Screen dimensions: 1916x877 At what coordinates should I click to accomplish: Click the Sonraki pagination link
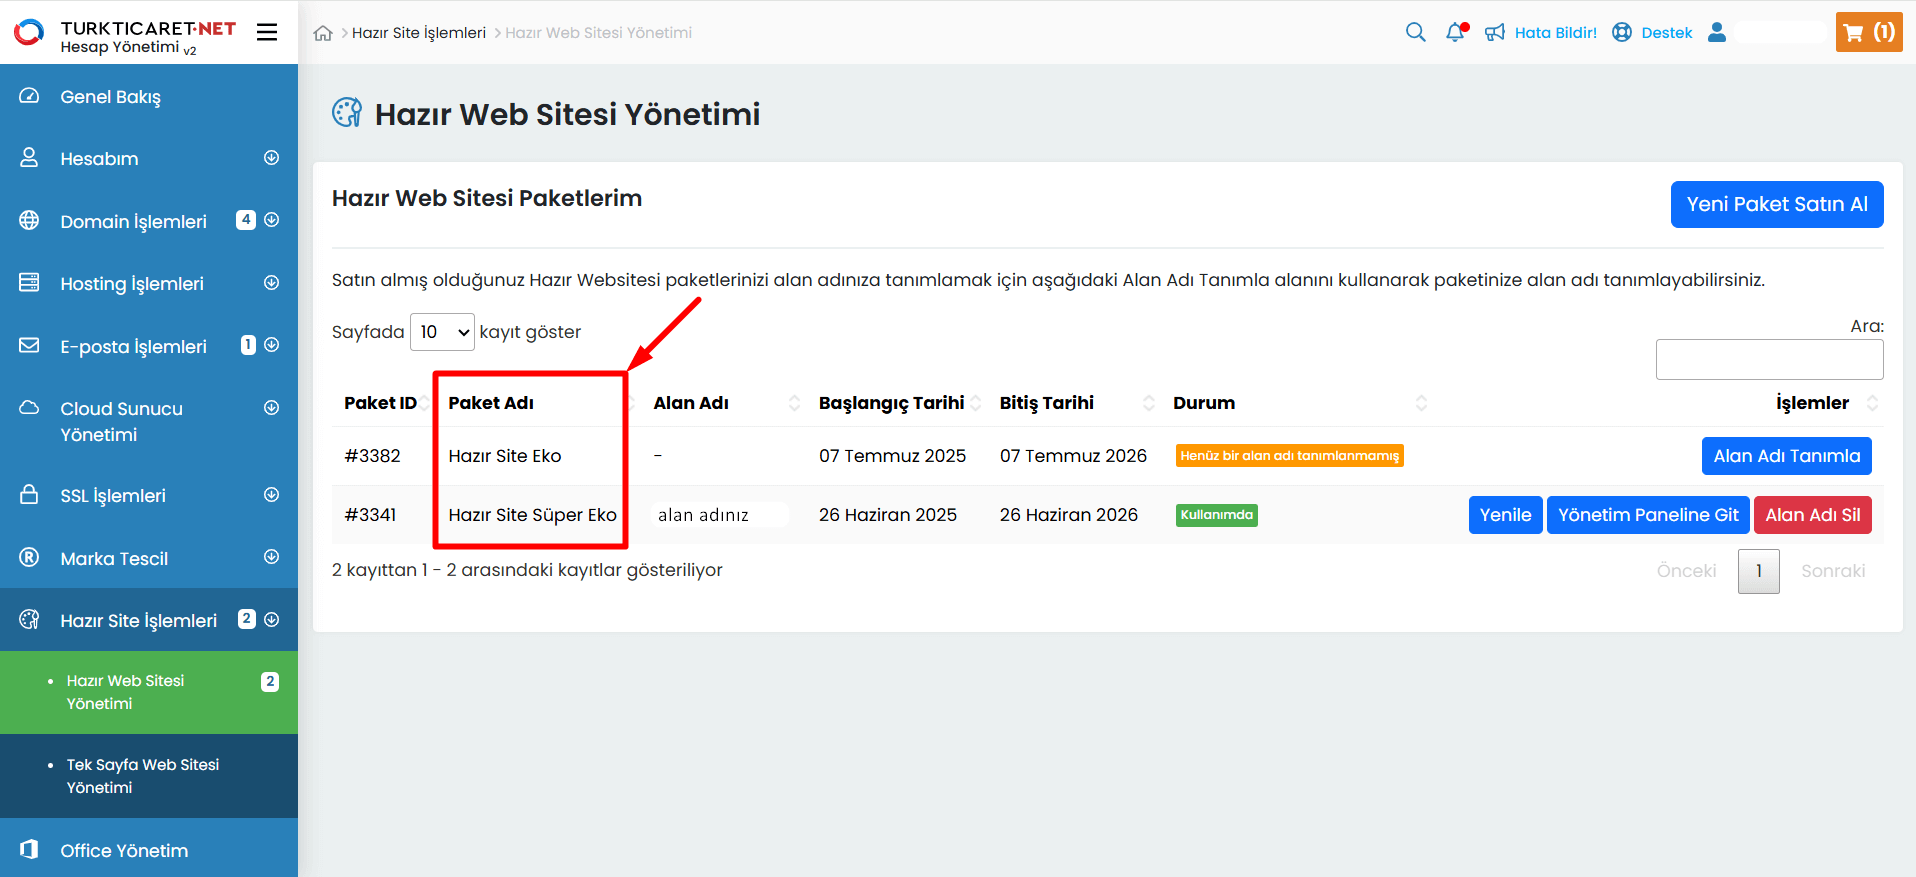click(x=1833, y=571)
